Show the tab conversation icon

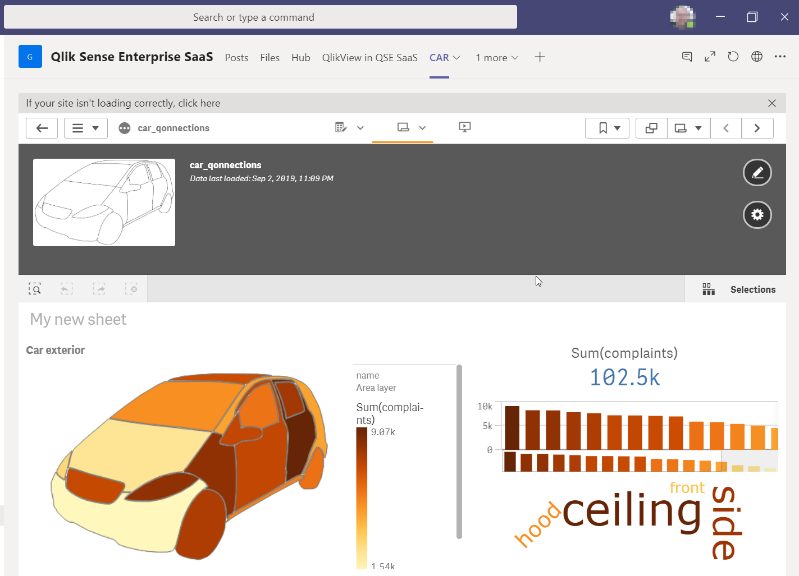(x=687, y=57)
